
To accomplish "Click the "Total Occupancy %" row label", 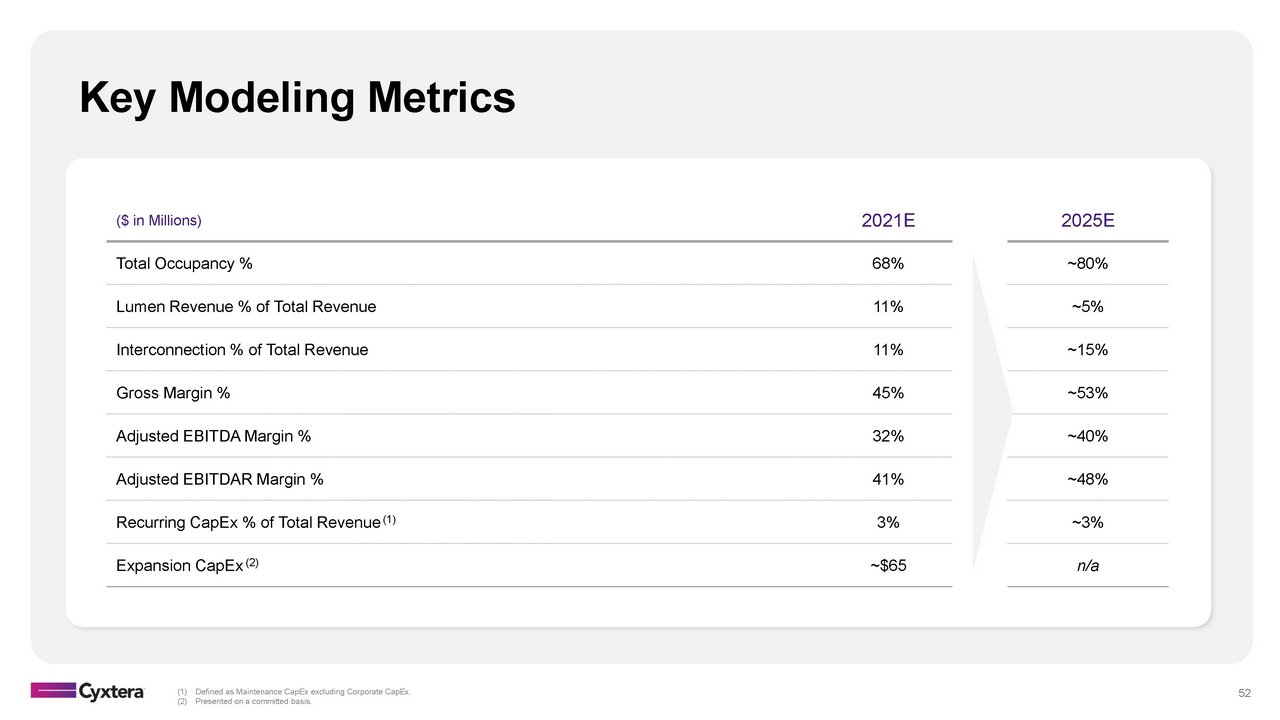I will point(184,264).
